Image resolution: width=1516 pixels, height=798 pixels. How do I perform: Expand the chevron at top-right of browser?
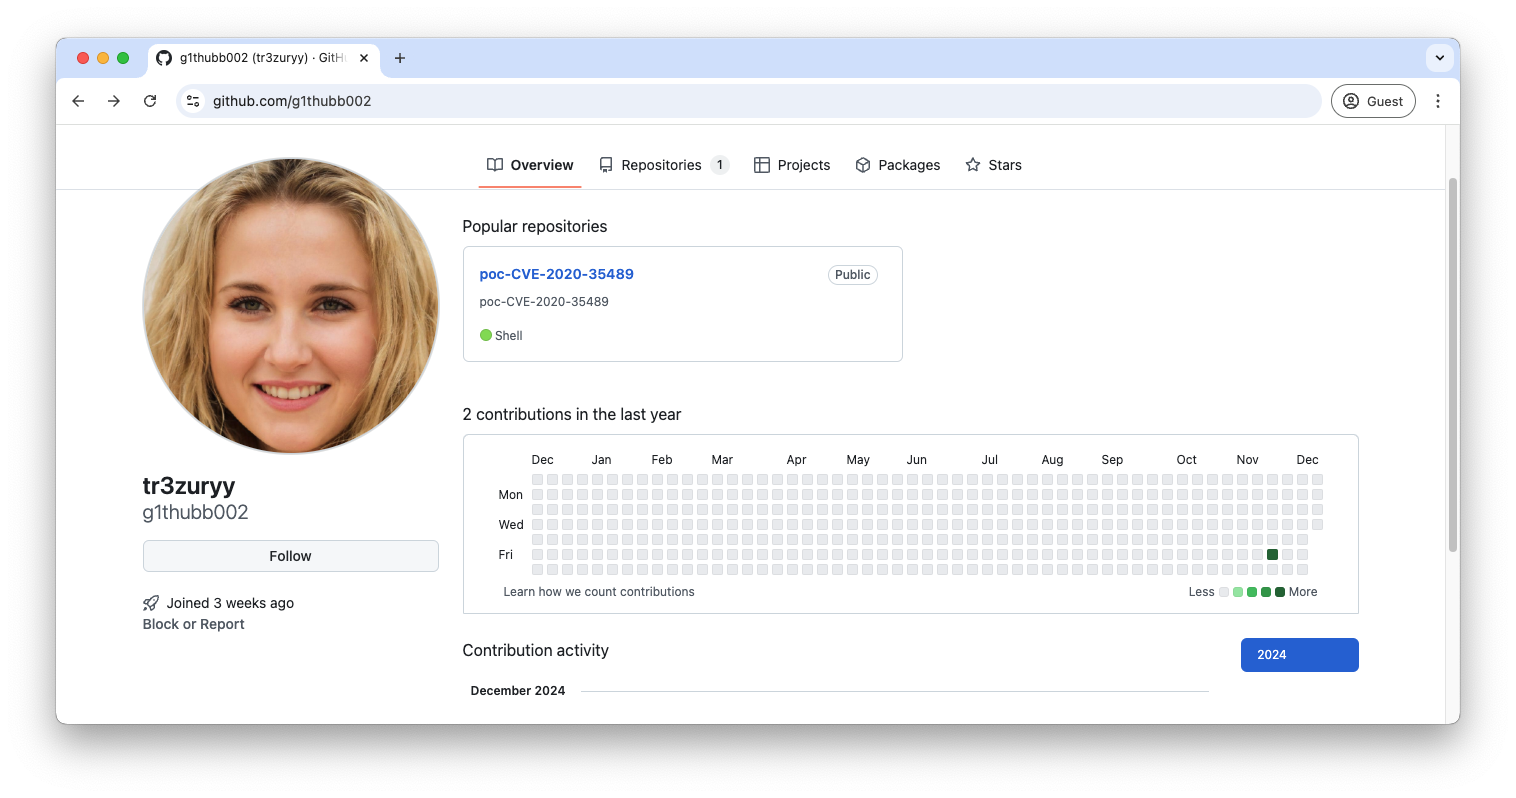[1440, 57]
